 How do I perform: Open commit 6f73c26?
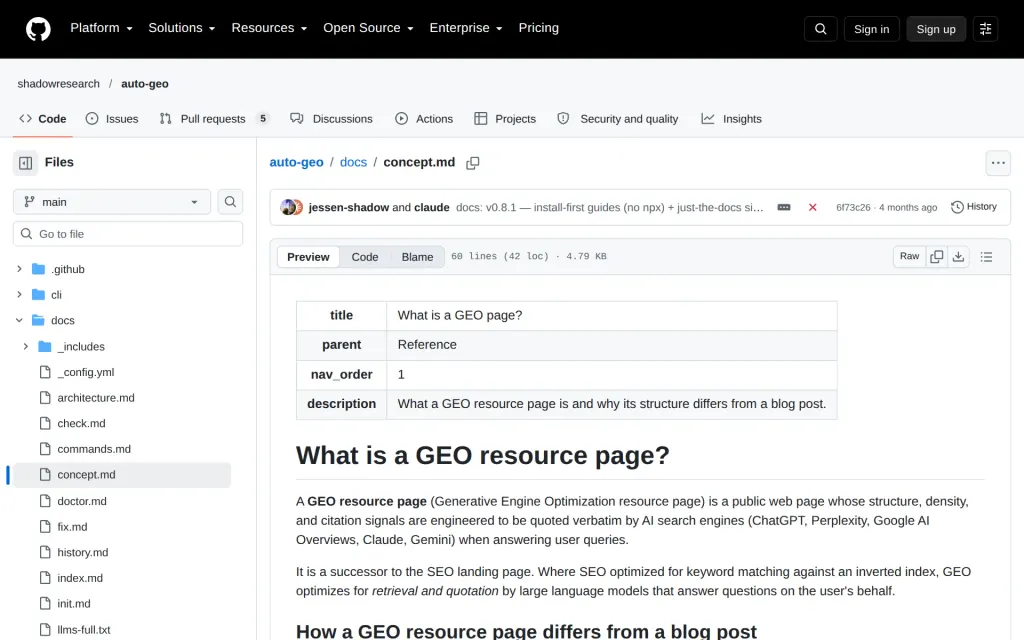tap(853, 207)
